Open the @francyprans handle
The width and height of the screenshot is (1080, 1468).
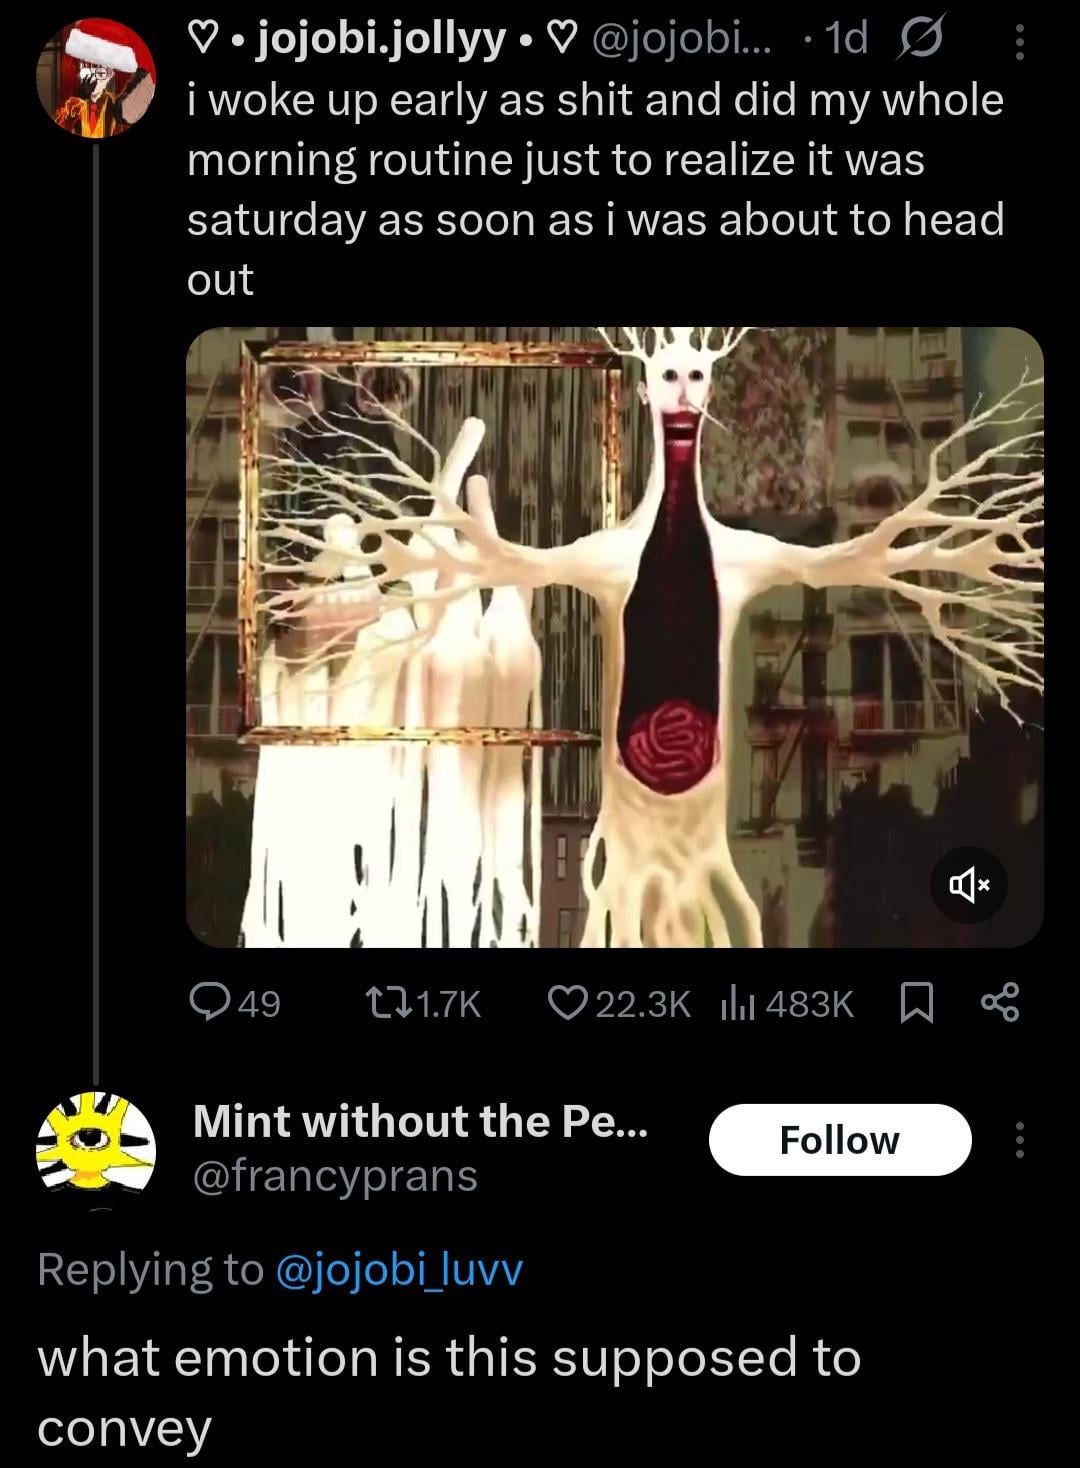point(334,1177)
